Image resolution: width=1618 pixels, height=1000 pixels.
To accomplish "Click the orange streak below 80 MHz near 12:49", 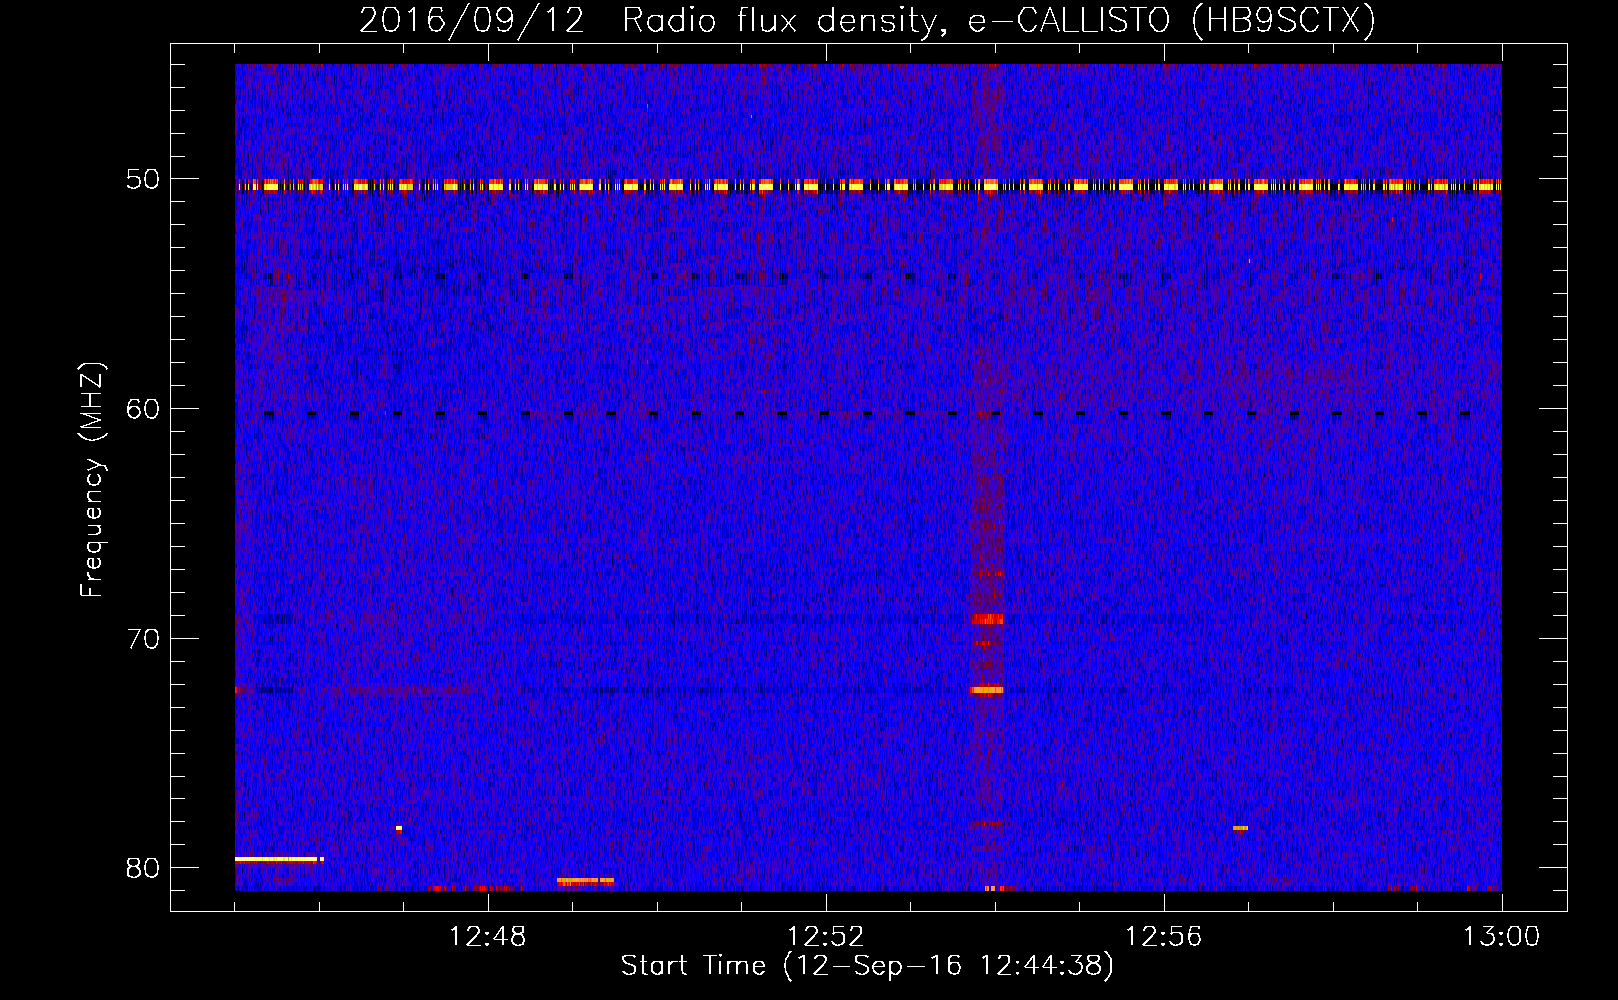I will pyautogui.click(x=586, y=881).
